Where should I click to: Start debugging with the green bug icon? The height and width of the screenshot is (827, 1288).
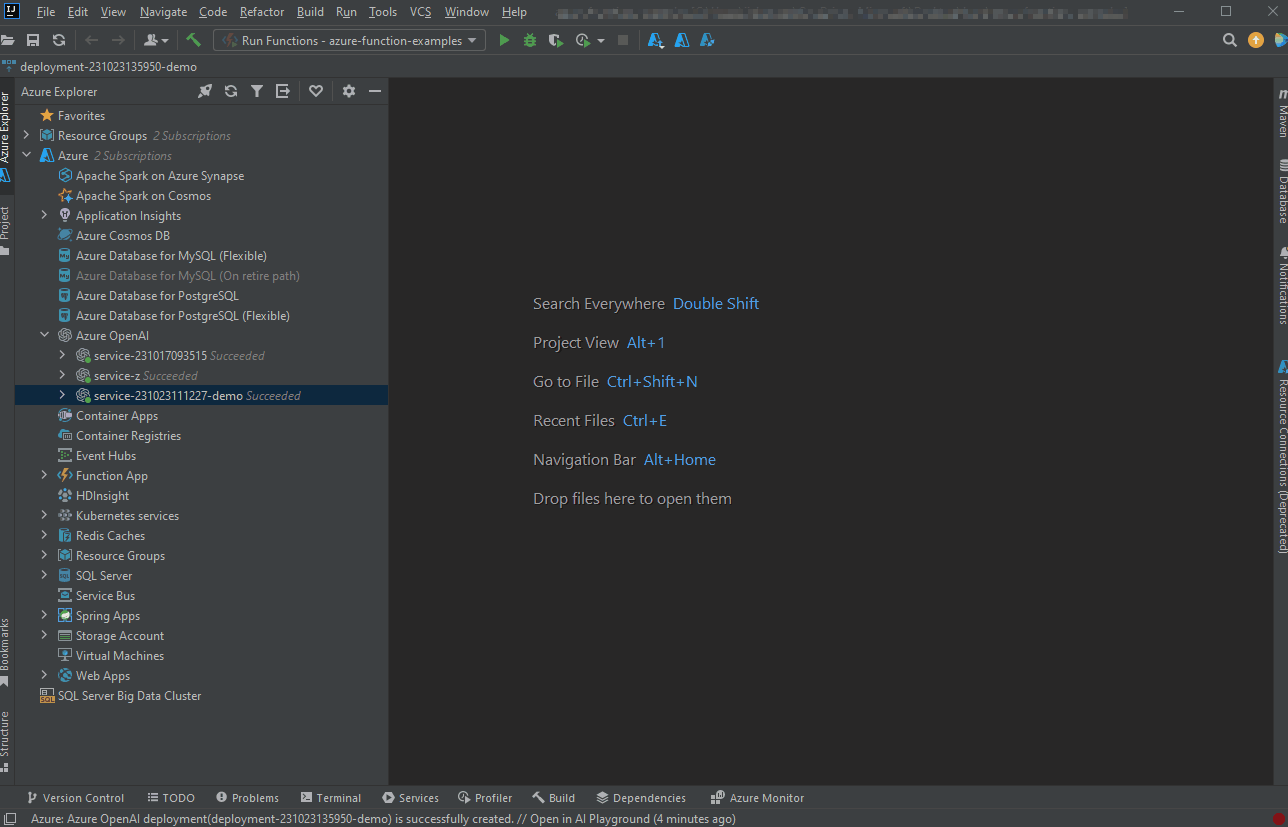530,40
